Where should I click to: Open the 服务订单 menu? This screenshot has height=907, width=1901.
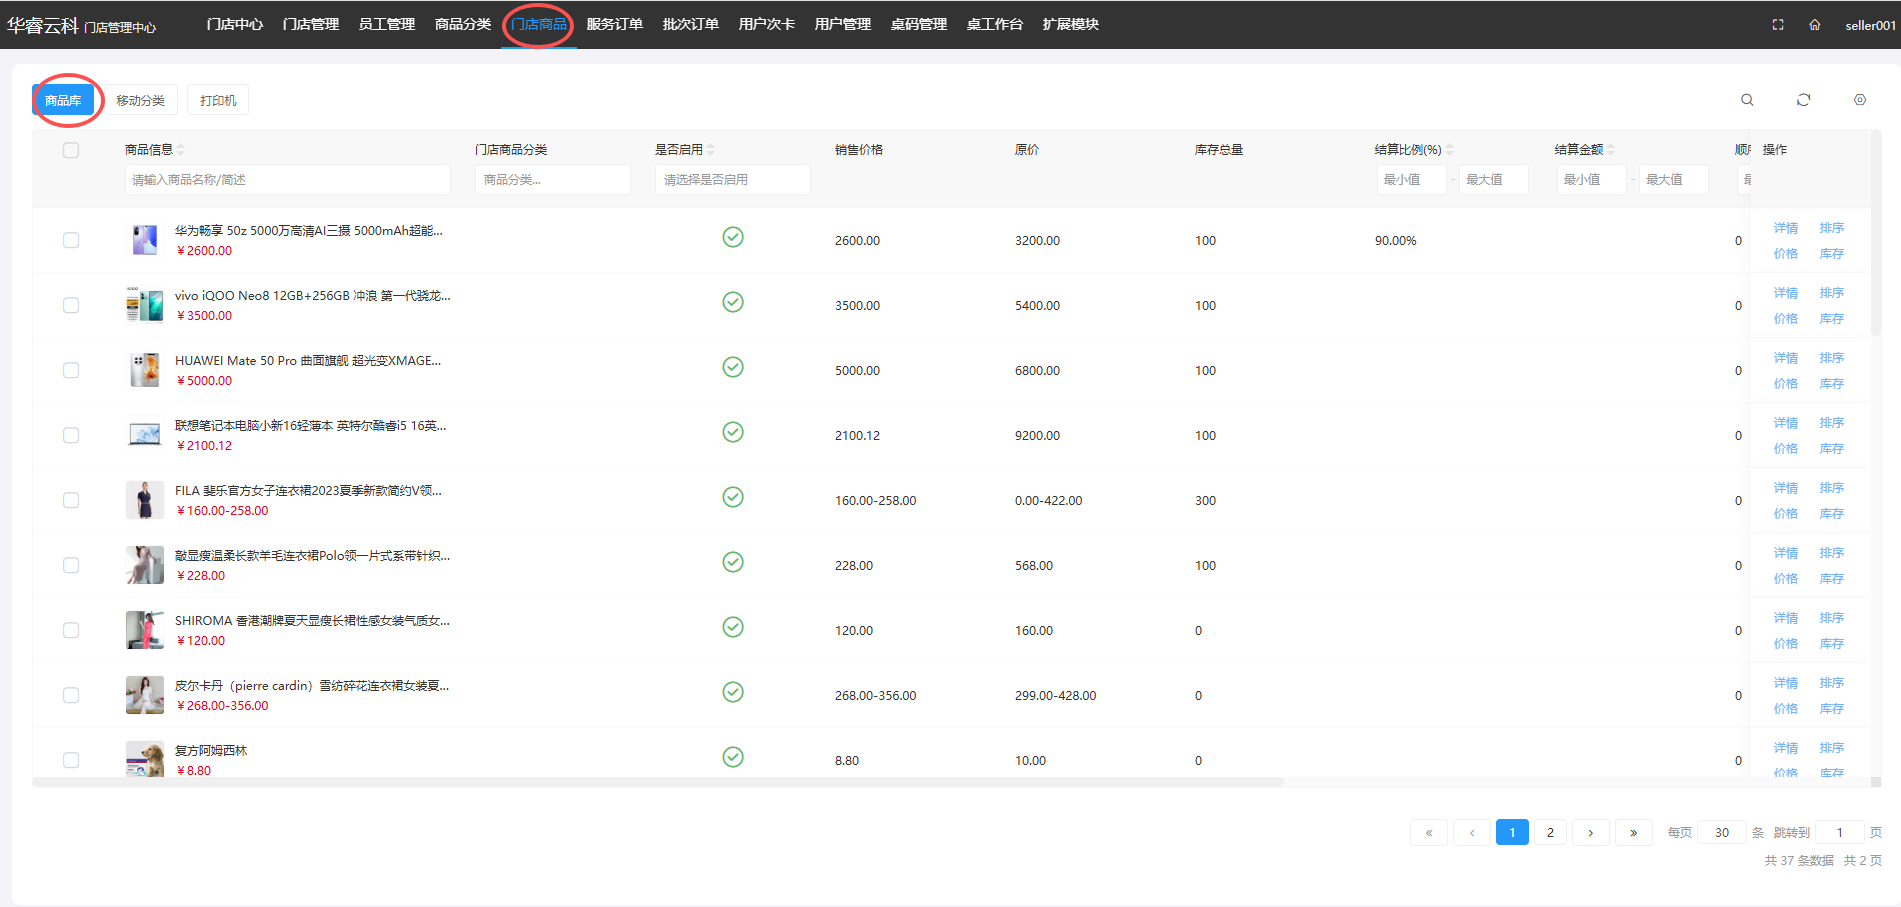point(614,24)
